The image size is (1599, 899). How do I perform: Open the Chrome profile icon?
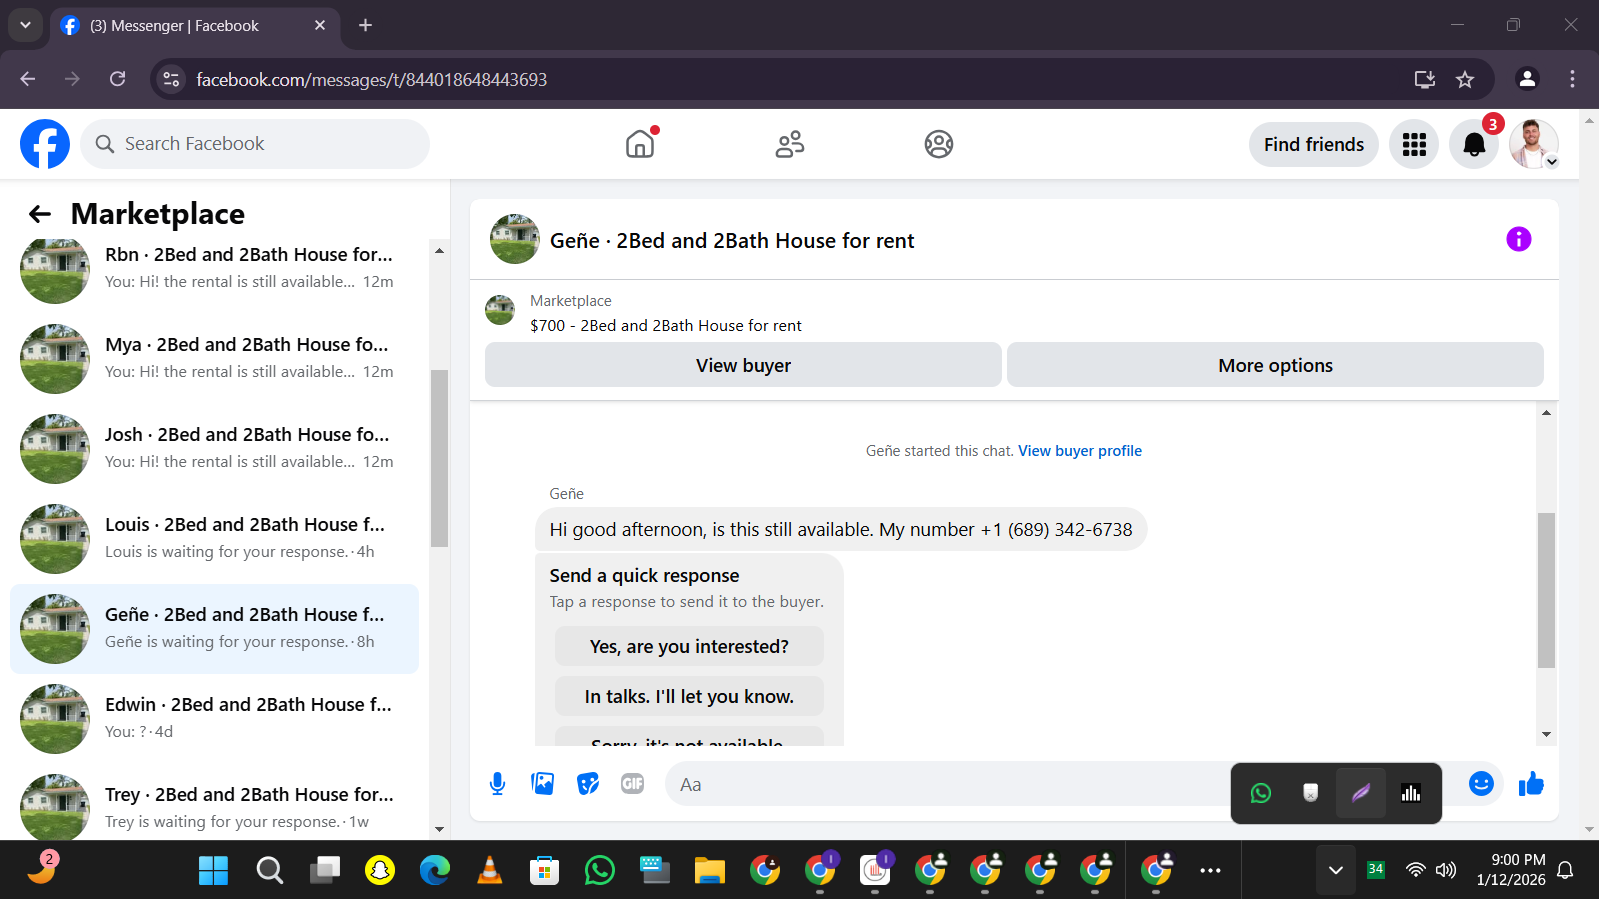pyautogui.click(x=1527, y=79)
